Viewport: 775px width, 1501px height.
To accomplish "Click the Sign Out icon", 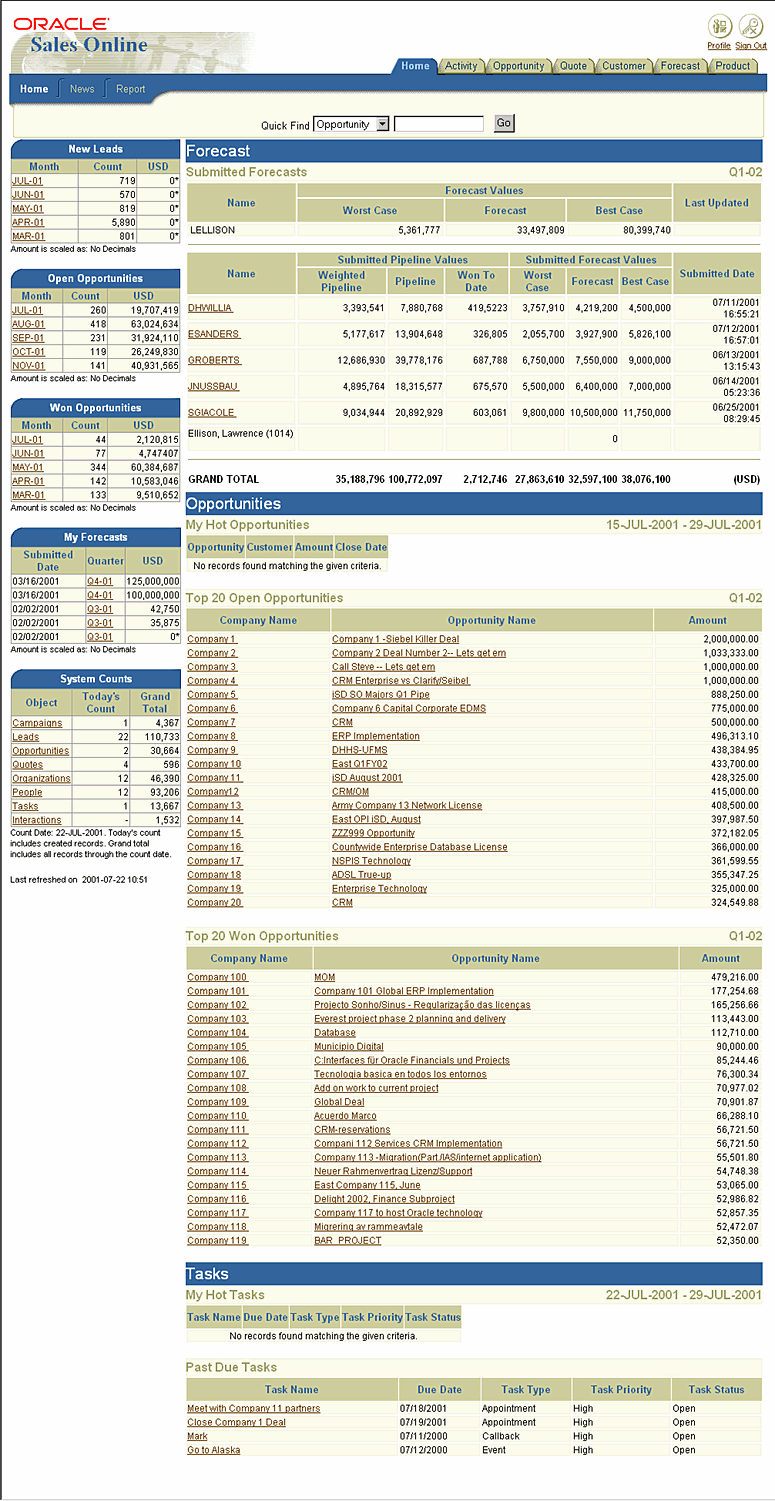I will point(751,27).
